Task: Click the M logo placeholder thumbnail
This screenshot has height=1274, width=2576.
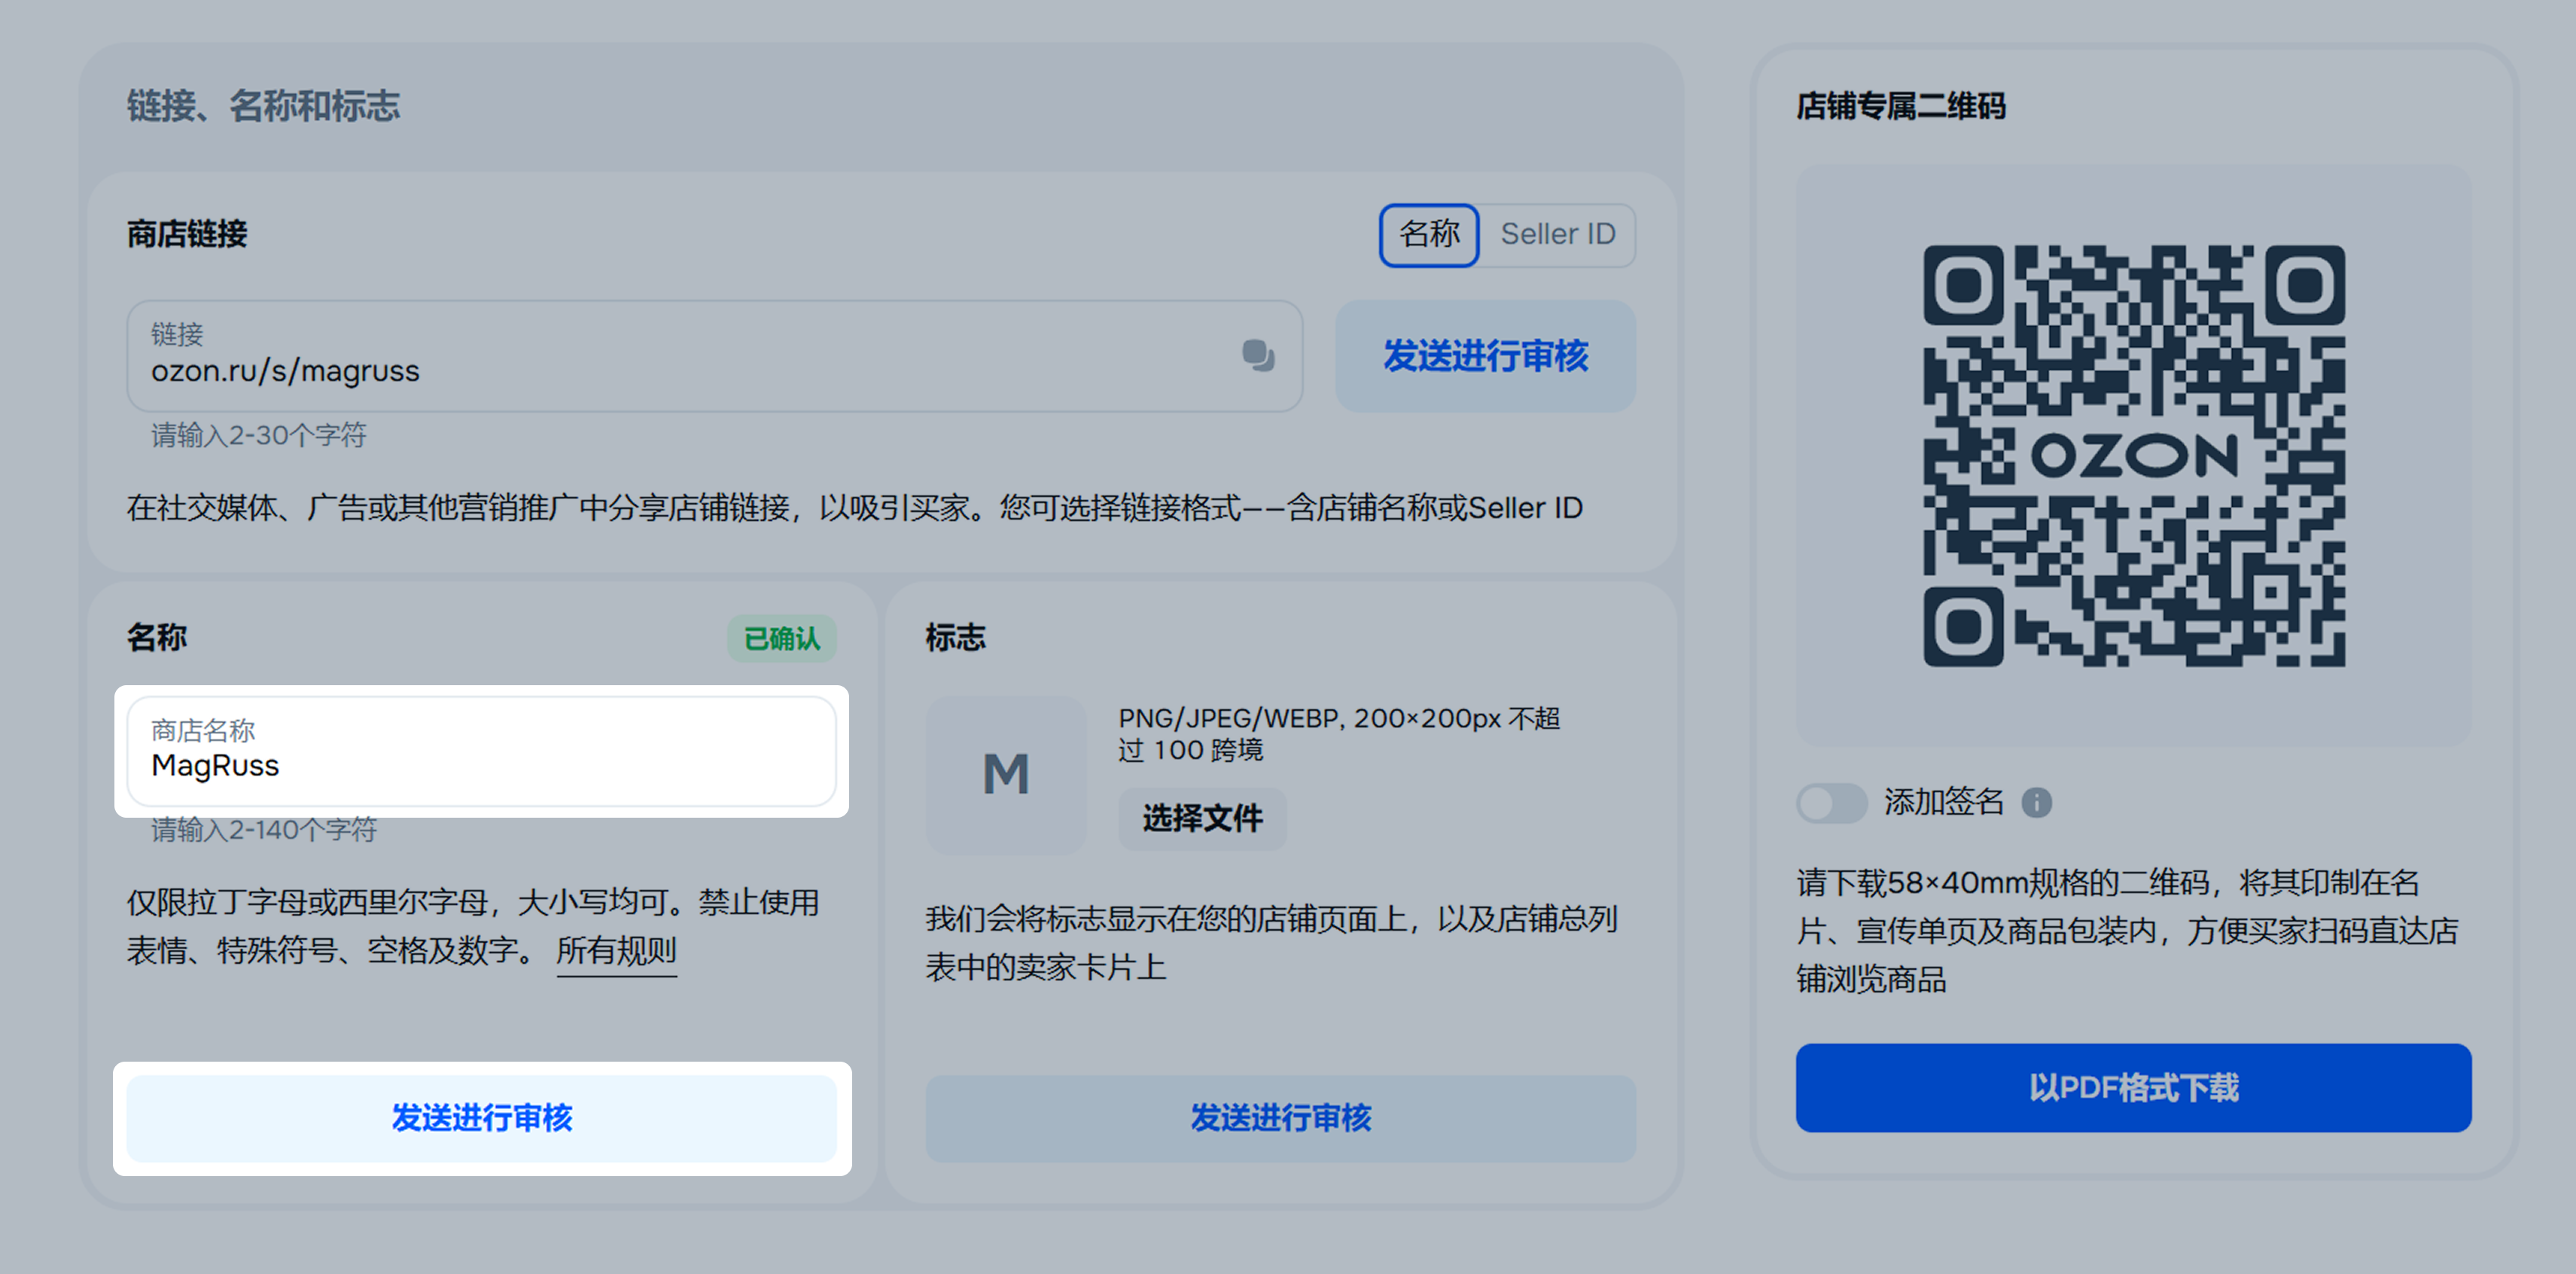Action: [1005, 775]
